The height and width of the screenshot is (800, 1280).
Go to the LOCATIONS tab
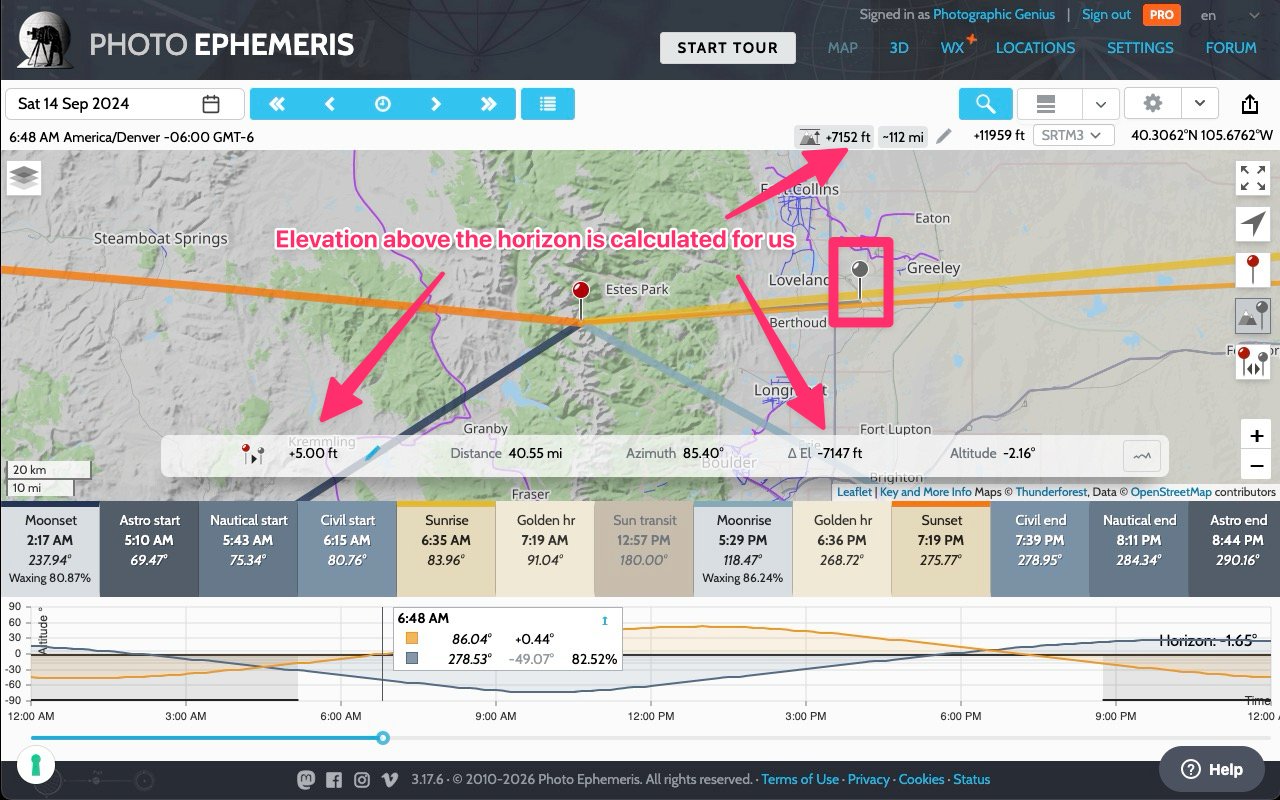[1035, 47]
